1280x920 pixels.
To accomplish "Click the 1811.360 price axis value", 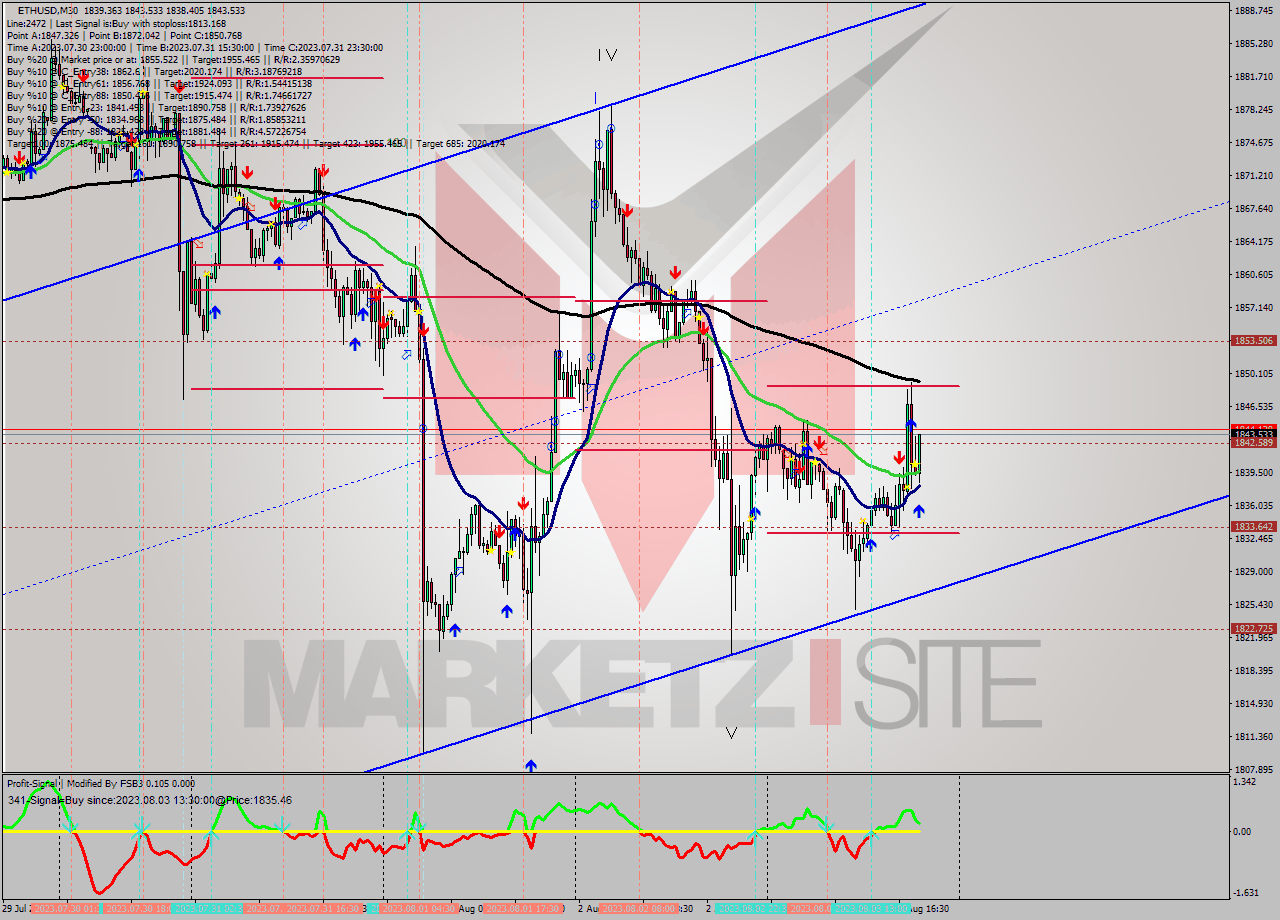I will (1253, 736).
